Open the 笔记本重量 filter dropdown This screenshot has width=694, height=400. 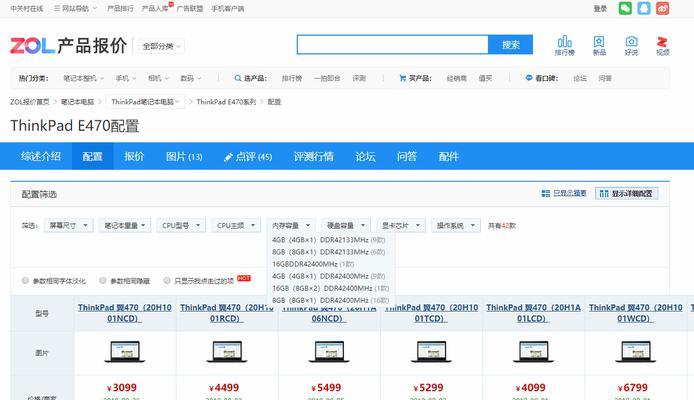click(x=125, y=225)
